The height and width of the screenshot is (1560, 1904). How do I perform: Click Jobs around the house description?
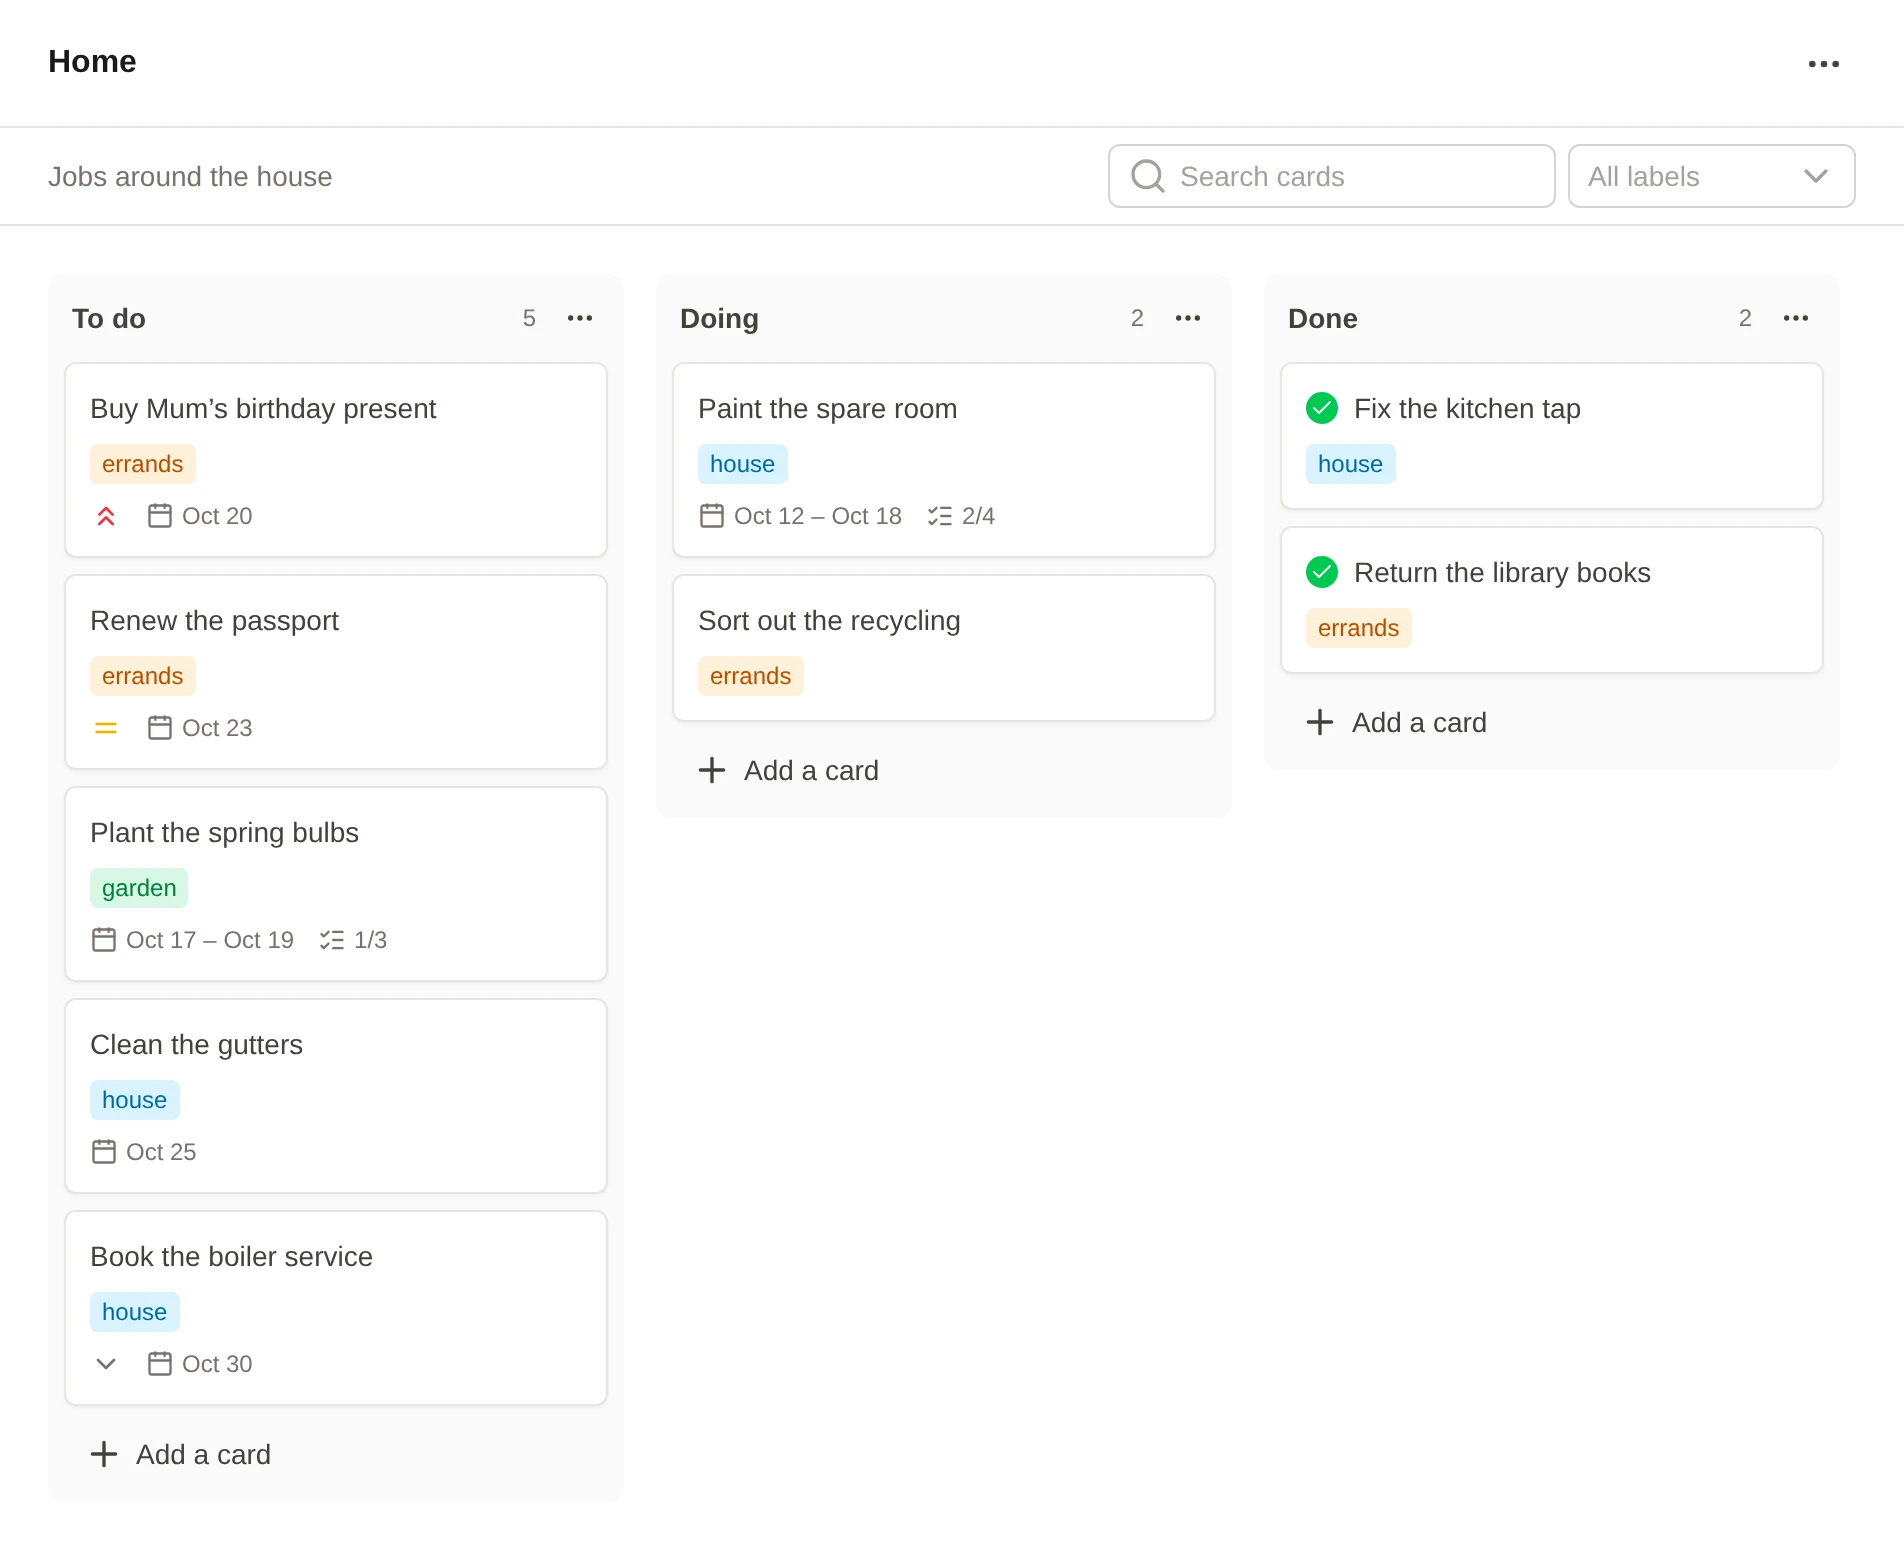coord(190,176)
